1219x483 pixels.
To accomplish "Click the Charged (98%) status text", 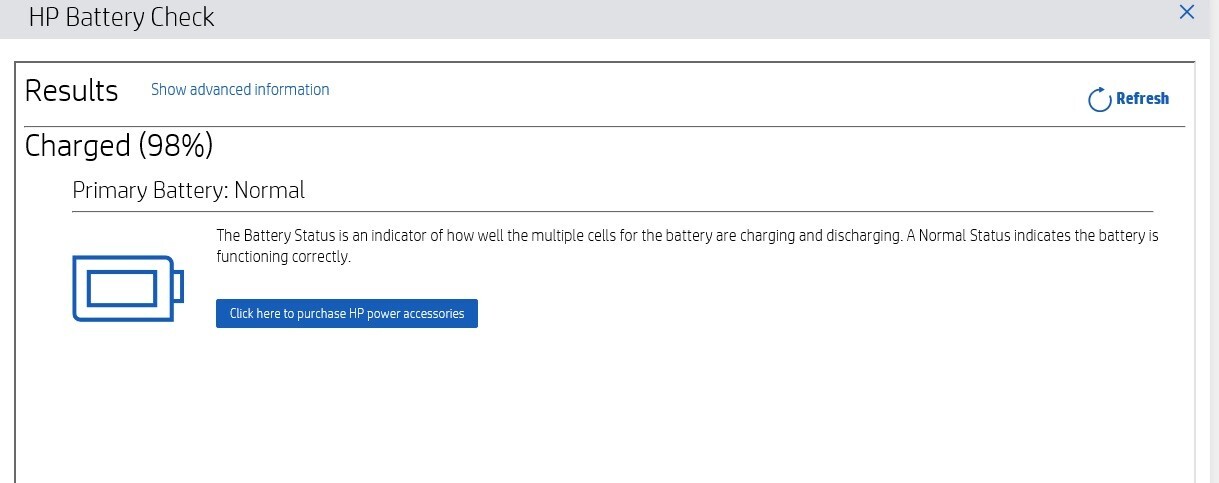I will point(119,146).
